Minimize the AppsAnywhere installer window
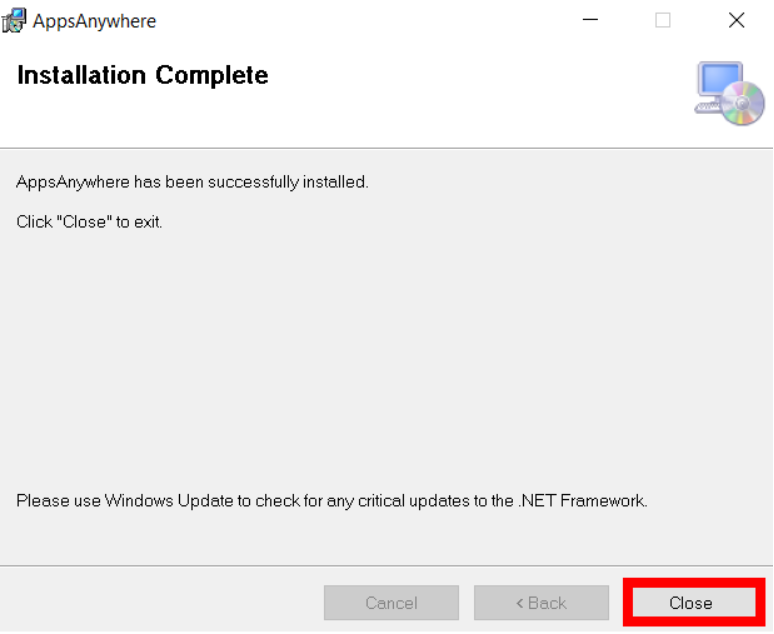774x634 pixels. (590, 20)
